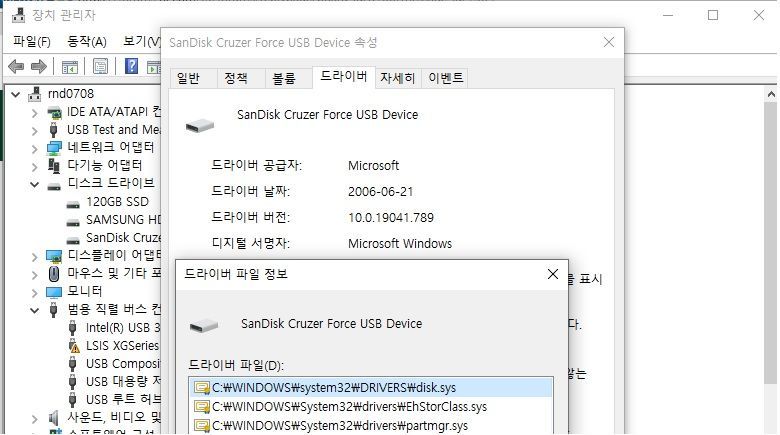This screenshot has height=435, width=780.
Task: Open the Help question mark toolbar icon
Action: 131,66
